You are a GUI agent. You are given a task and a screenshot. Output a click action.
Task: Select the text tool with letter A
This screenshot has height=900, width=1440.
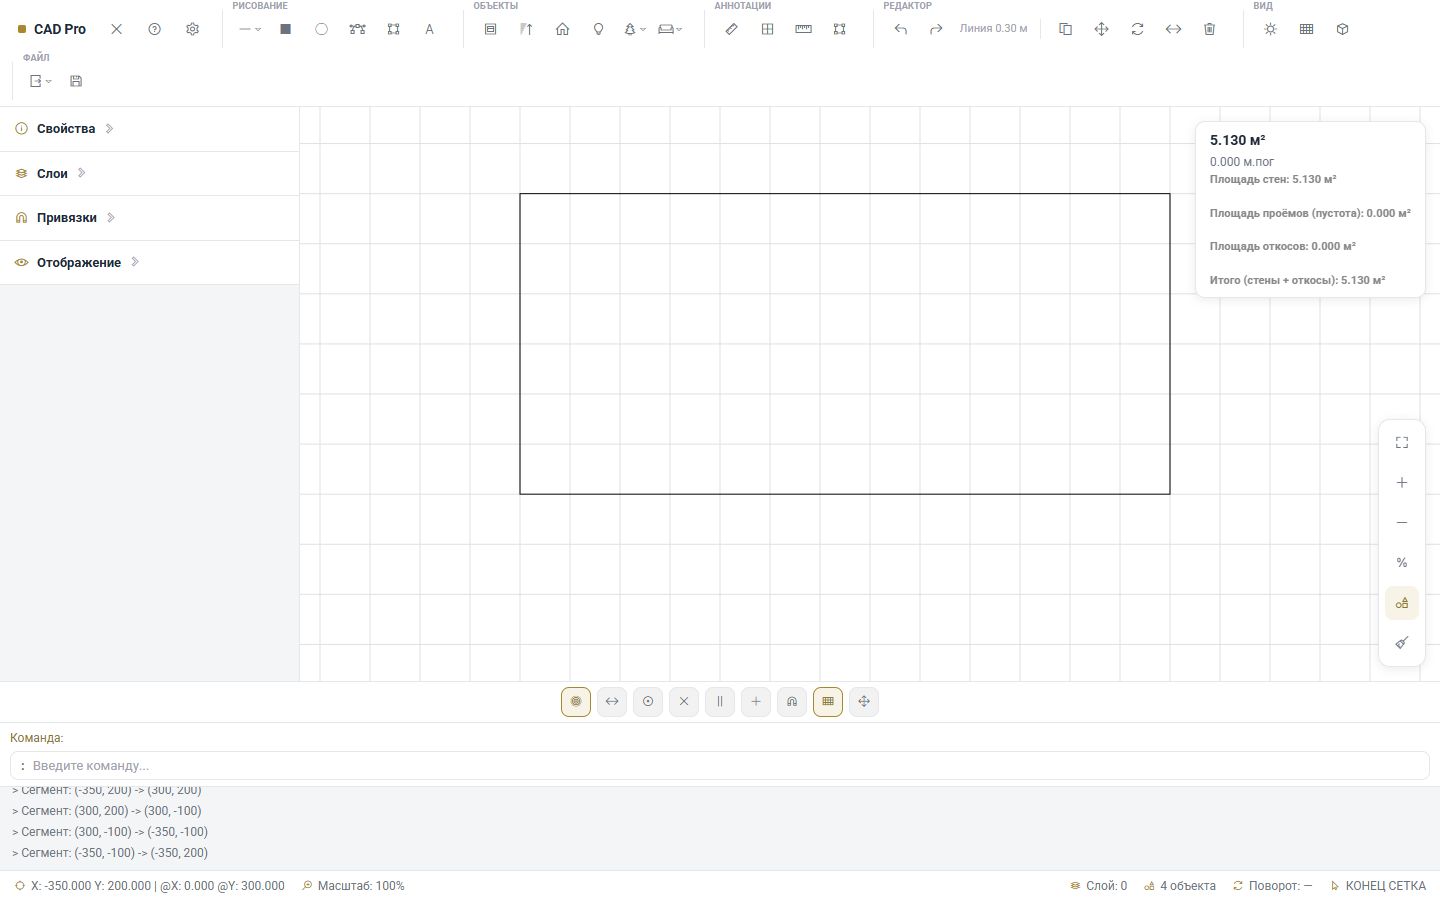tap(429, 29)
